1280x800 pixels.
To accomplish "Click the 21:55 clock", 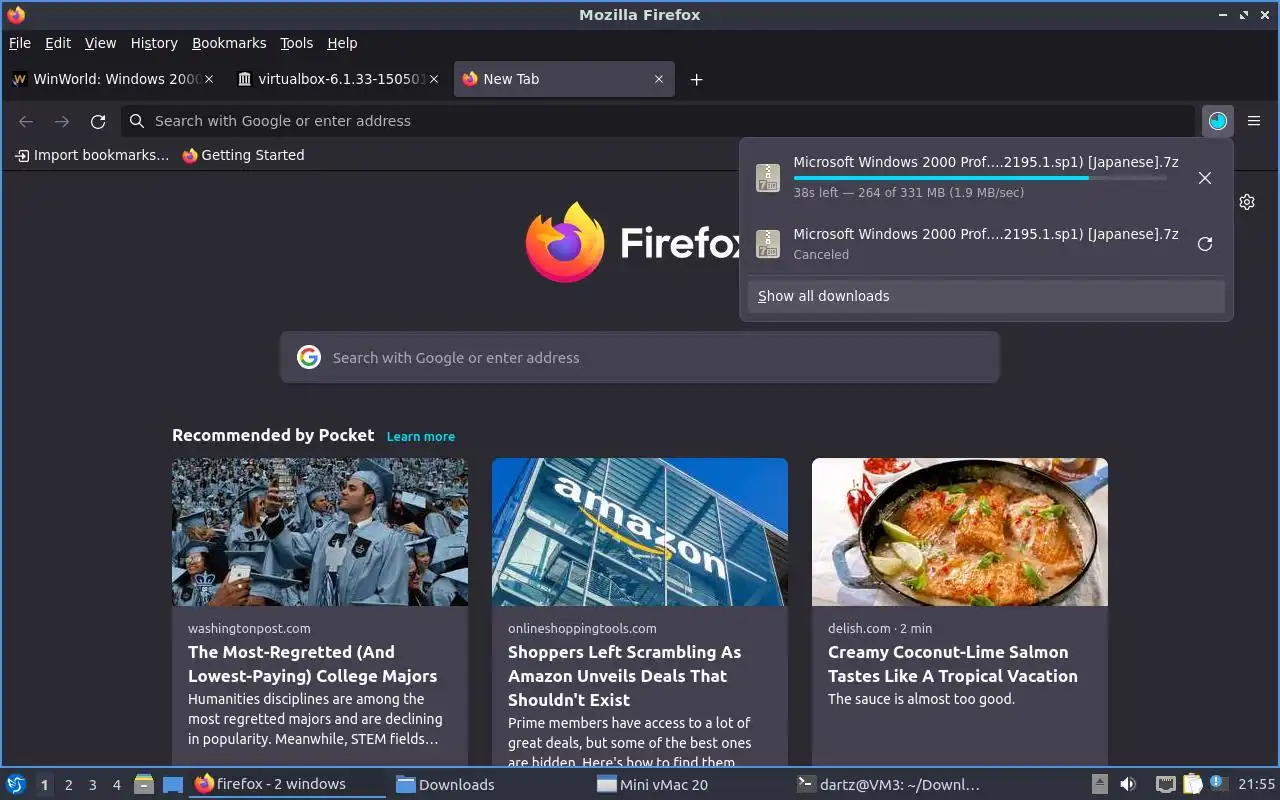I will coord(1257,785).
